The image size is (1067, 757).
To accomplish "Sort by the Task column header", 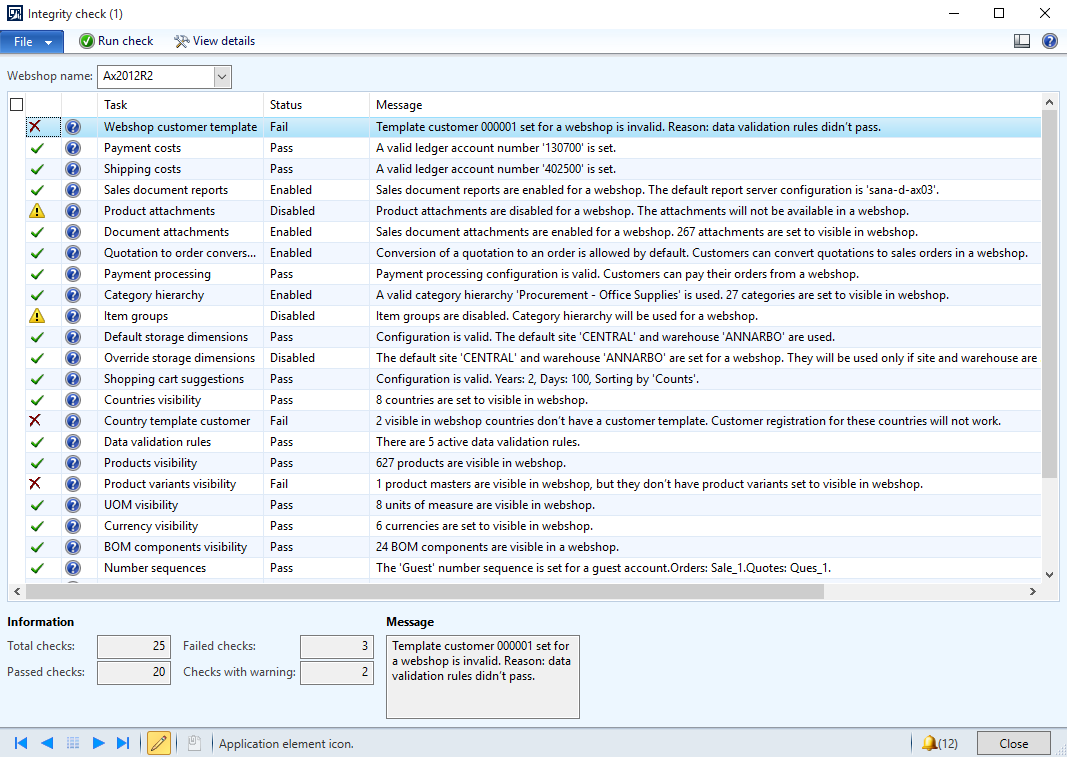I will 180,104.
